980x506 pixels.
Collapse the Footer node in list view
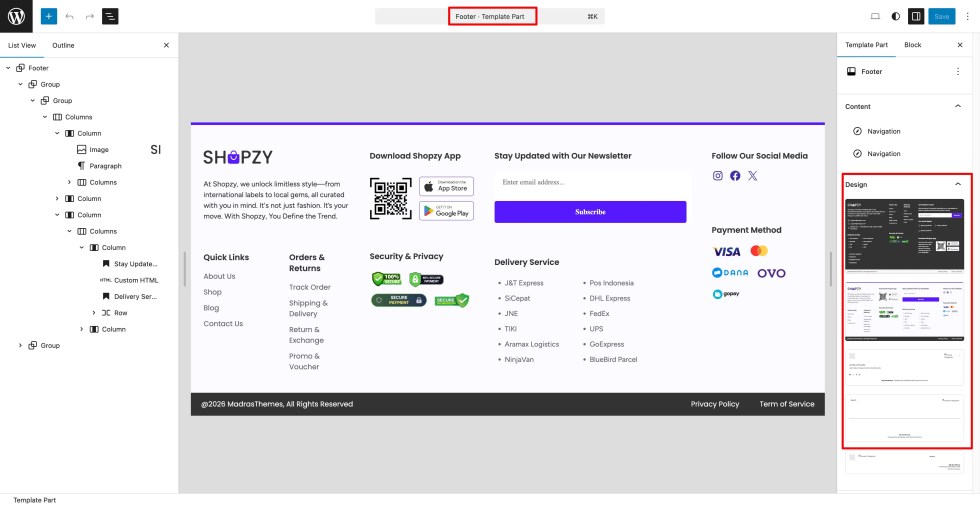8,68
